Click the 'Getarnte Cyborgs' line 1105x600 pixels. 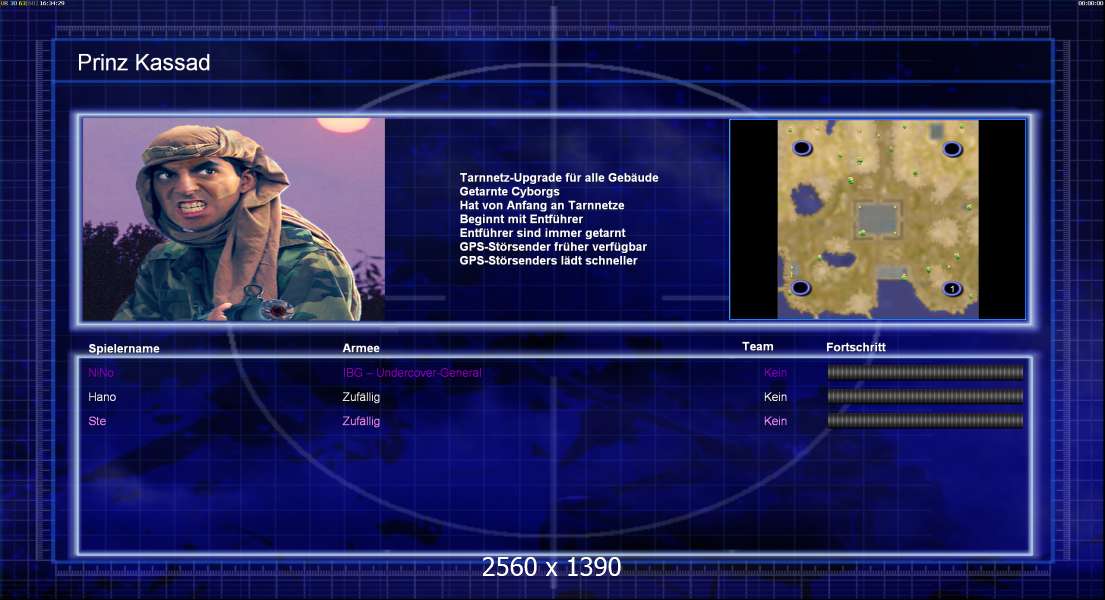[x=510, y=192]
